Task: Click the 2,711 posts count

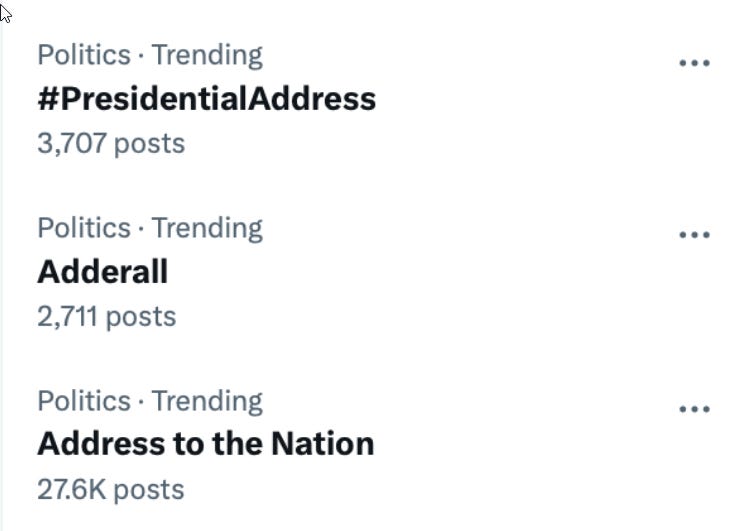Action: coord(107,317)
